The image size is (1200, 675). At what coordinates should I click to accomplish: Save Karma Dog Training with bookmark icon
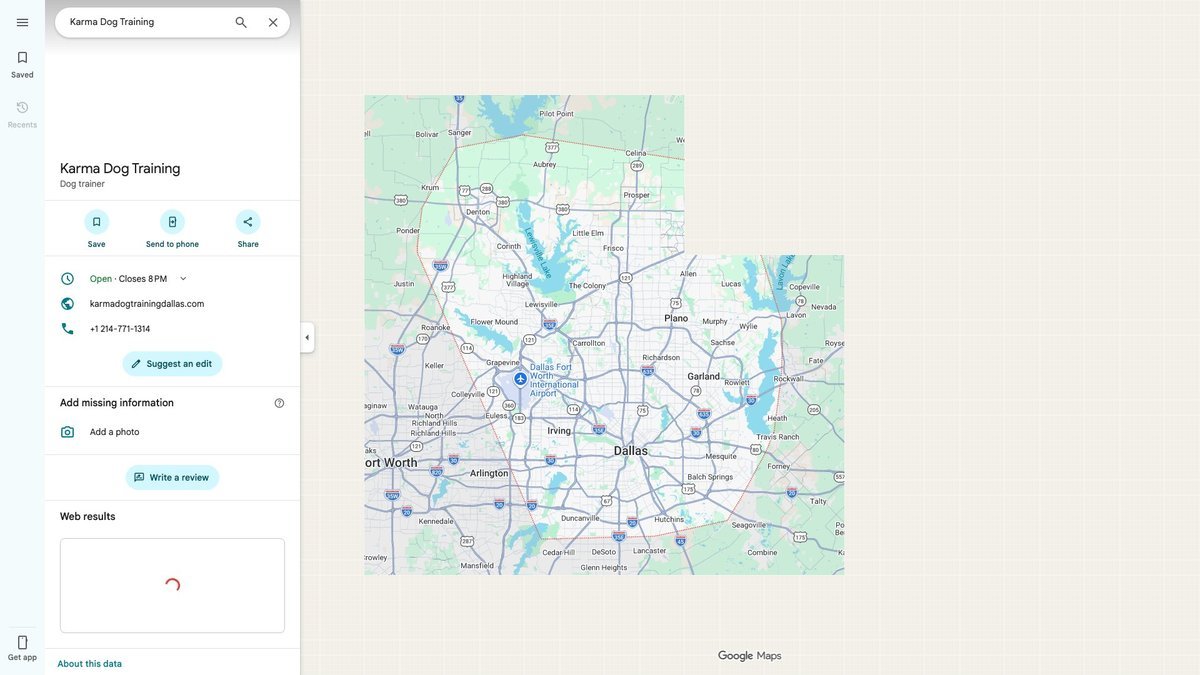[x=96, y=222]
